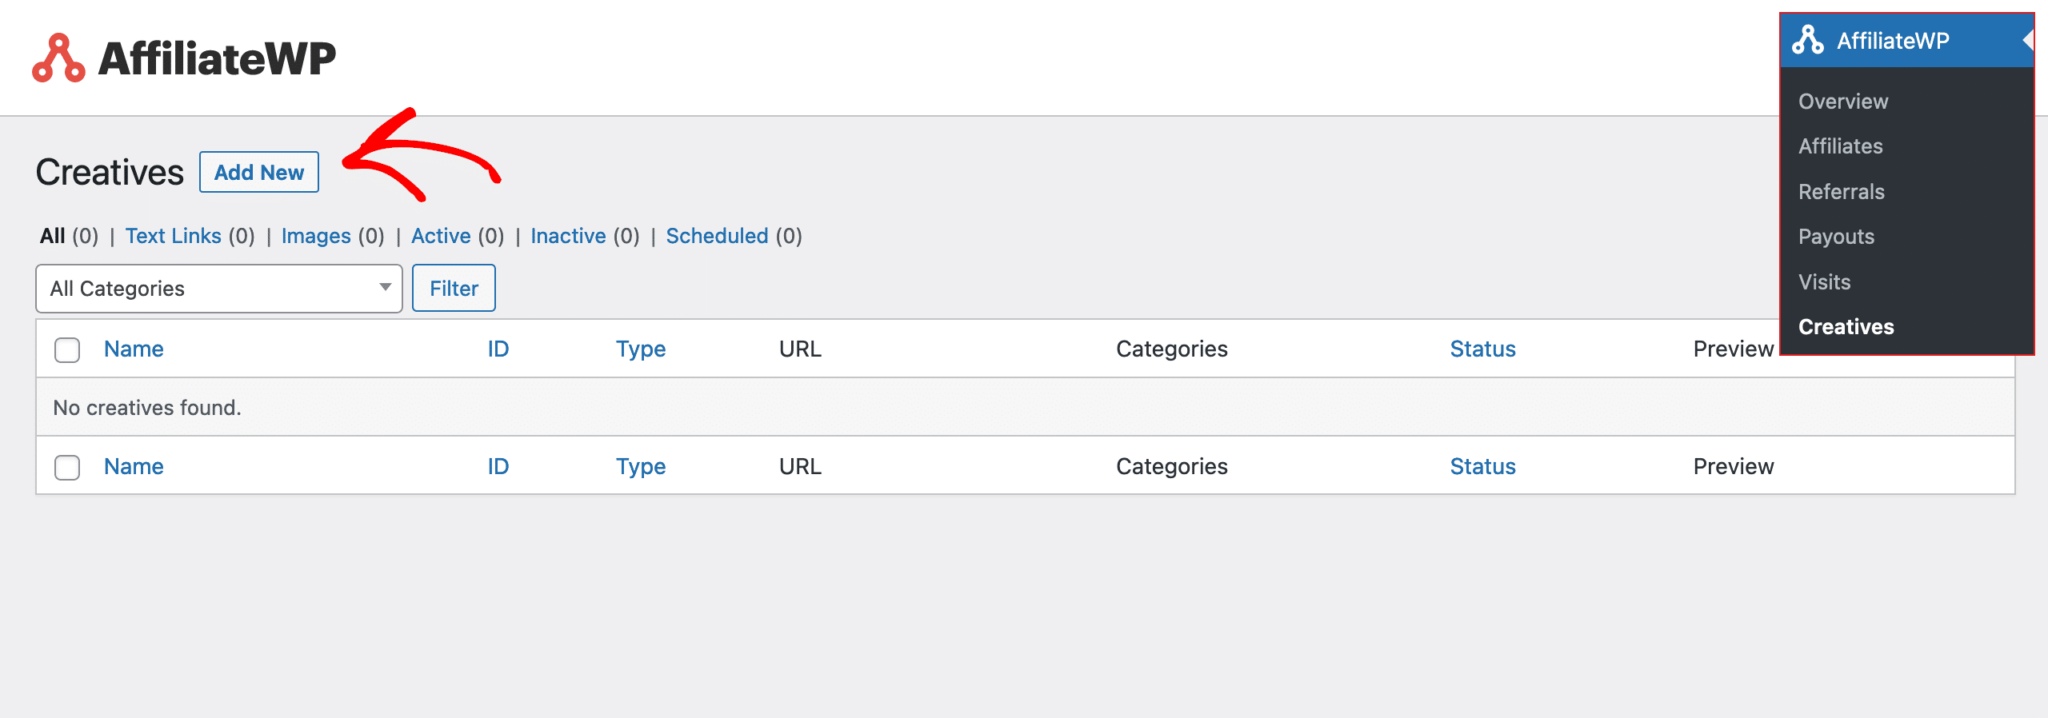Apply the Filter button
The width and height of the screenshot is (2048, 718).
(x=453, y=288)
